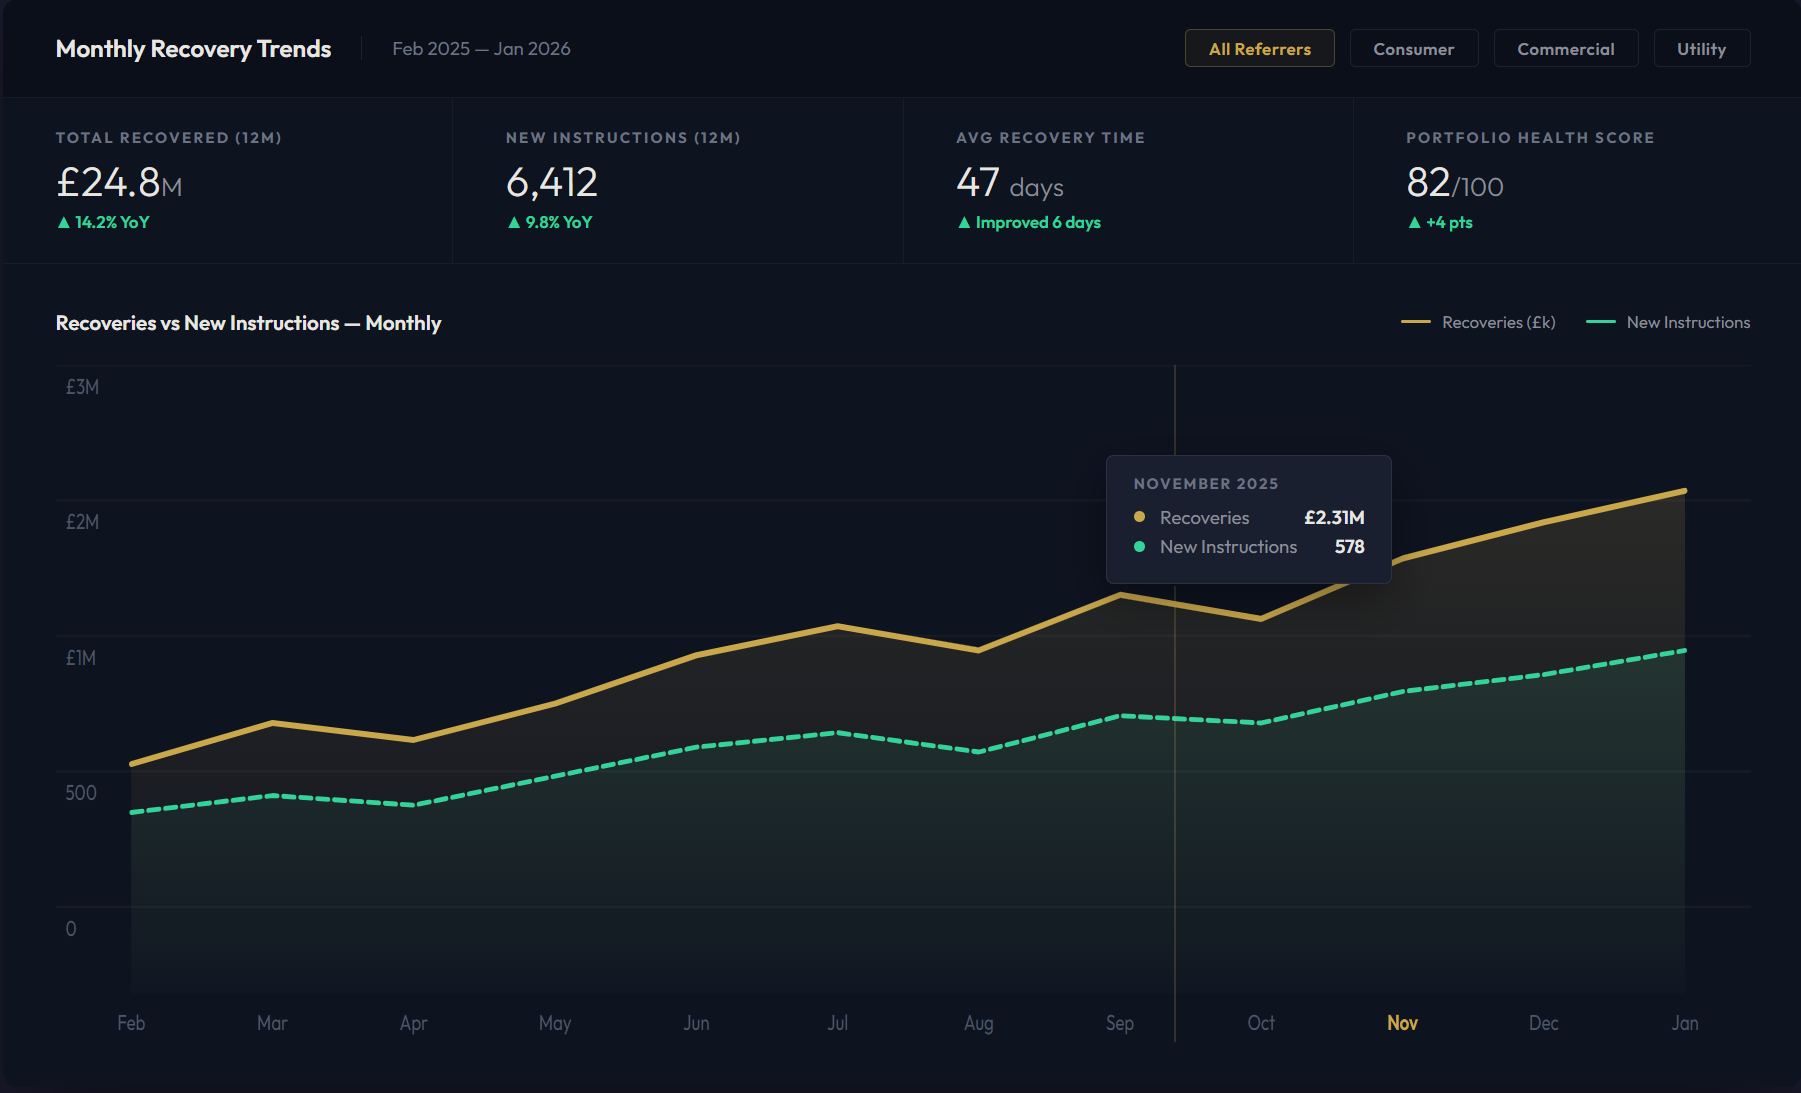The image size is (1801, 1093).
Task: Switch to the Commercial referrer tab
Action: point(1565,48)
